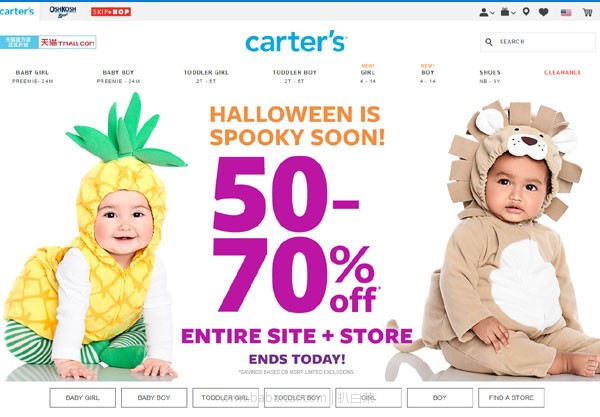The image size is (600, 417).
Task: Click the Halloween 50-70% off banner
Action: pos(297,237)
